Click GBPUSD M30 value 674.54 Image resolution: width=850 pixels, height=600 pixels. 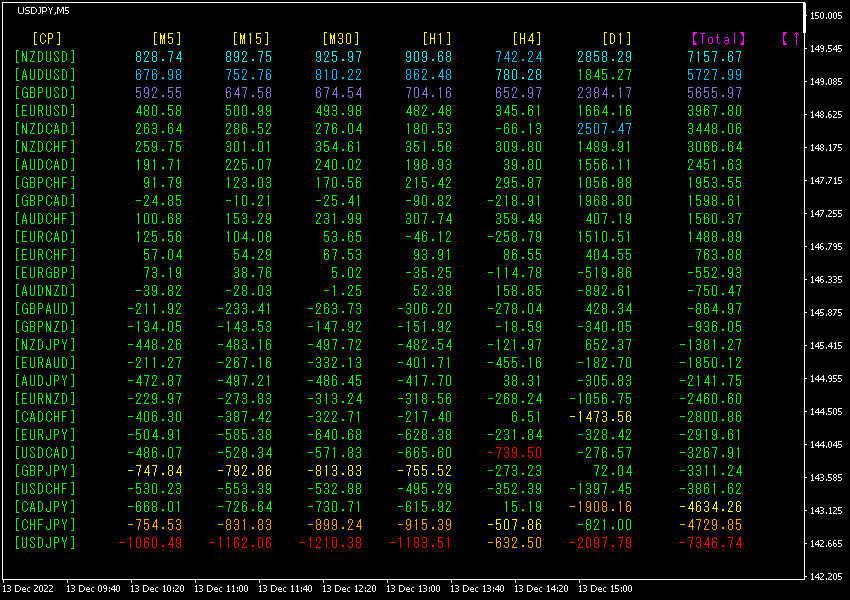click(x=339, y=93)
